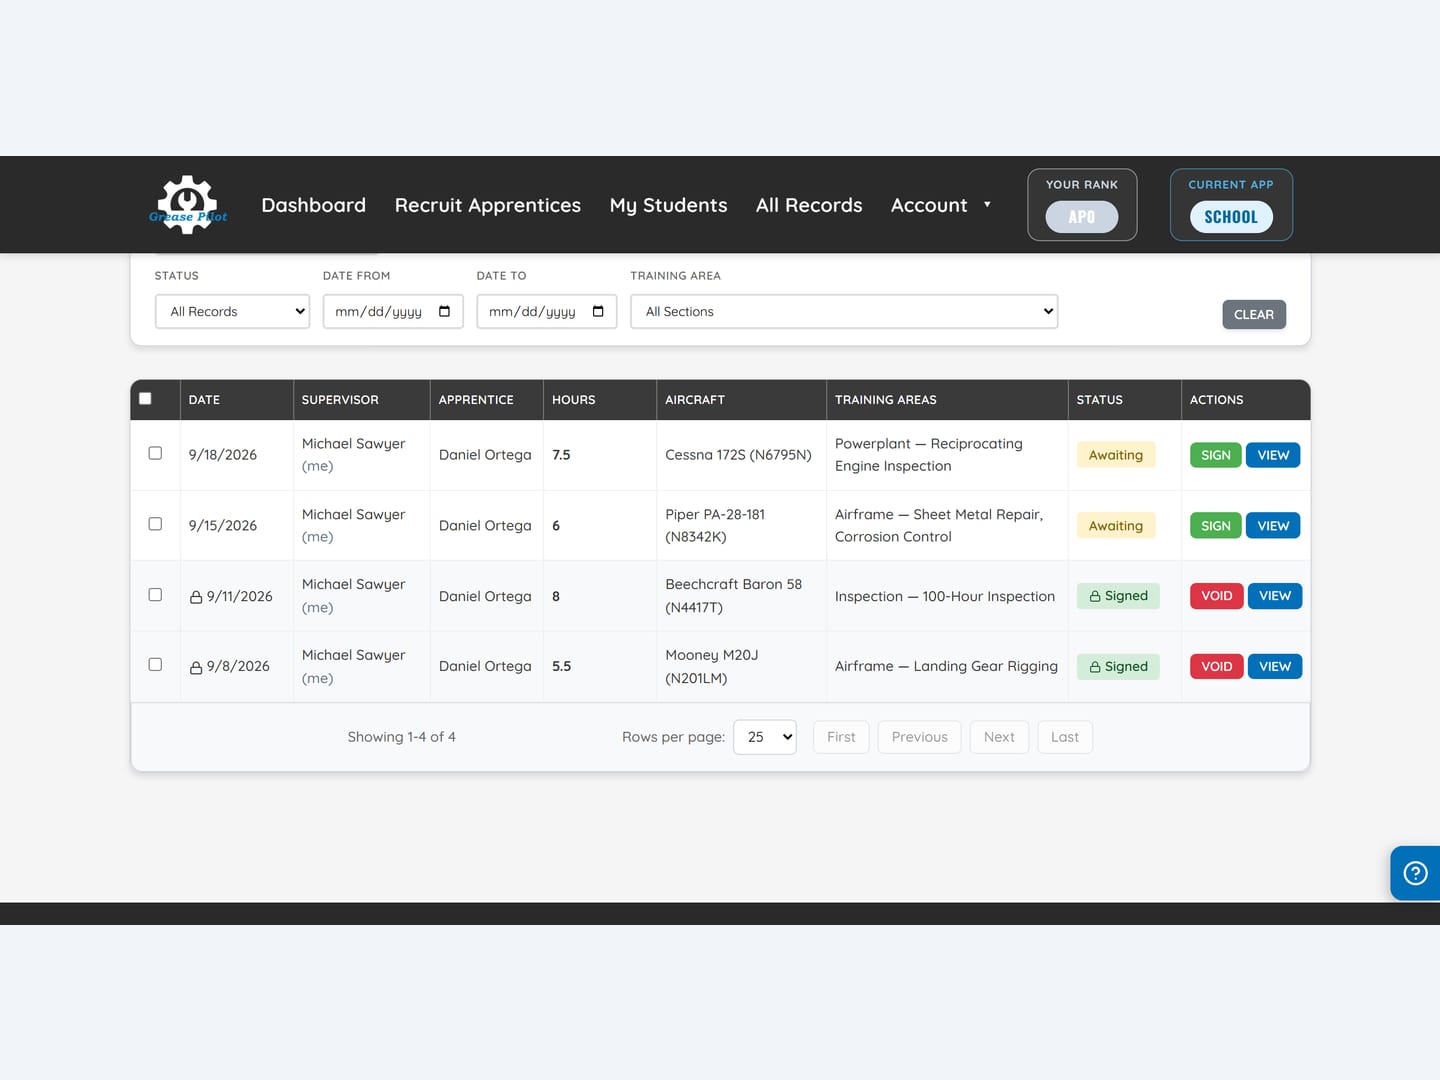Open the help question-mark widget
The image size is (1440, 1080).
click(1415, 873)
